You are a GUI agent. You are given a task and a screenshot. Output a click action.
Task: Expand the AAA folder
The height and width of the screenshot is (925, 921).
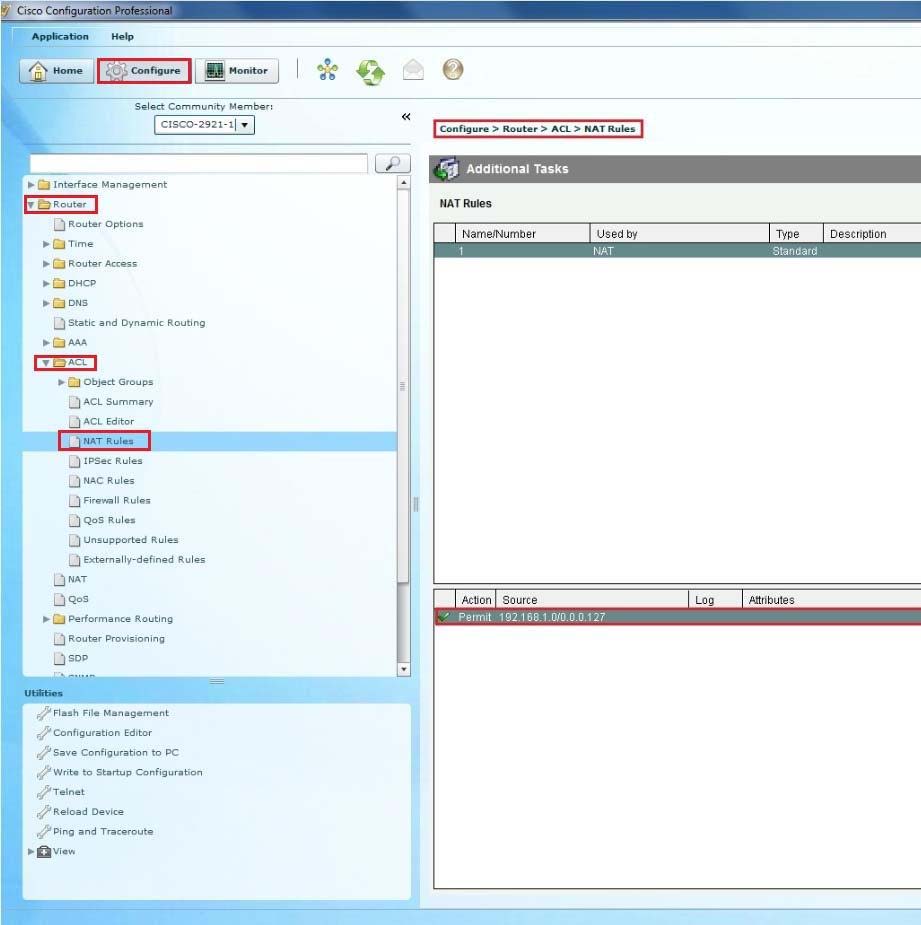pos(46,343)
